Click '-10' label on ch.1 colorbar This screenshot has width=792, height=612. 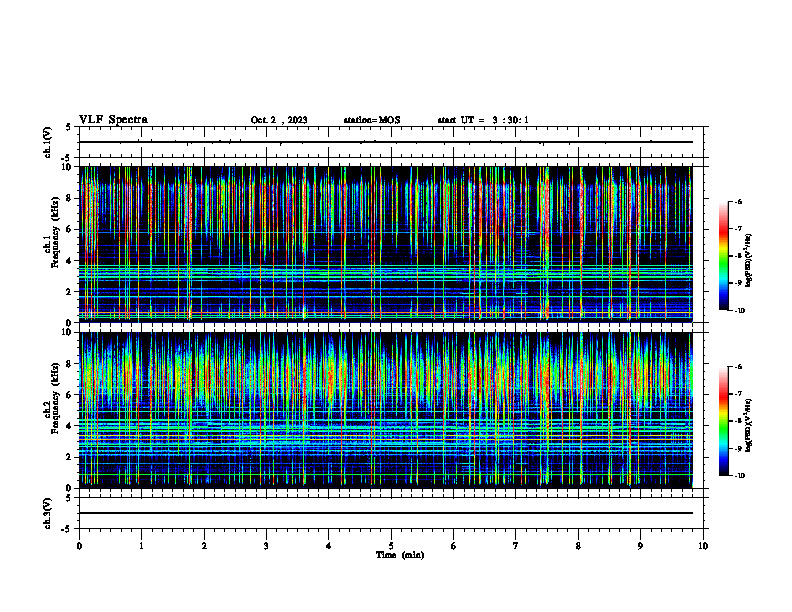pos(740,311)
